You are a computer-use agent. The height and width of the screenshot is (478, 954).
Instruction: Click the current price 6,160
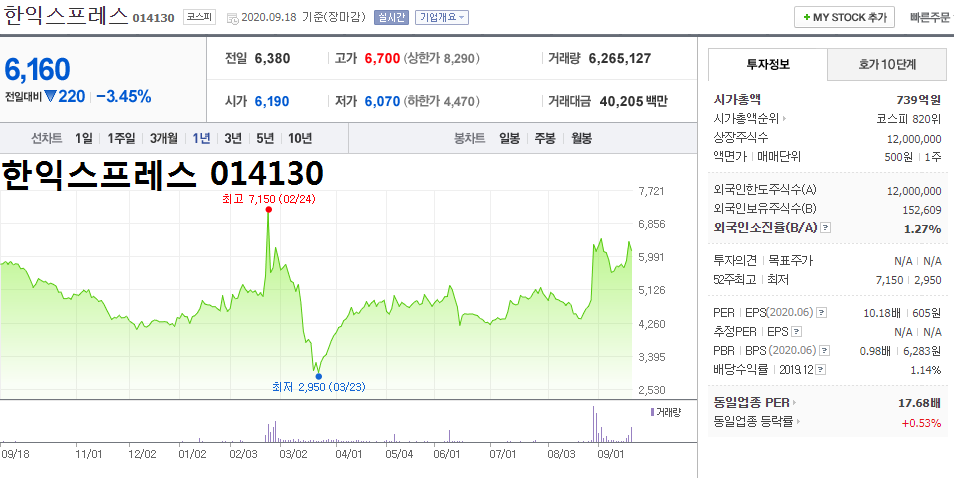[38, 69]
